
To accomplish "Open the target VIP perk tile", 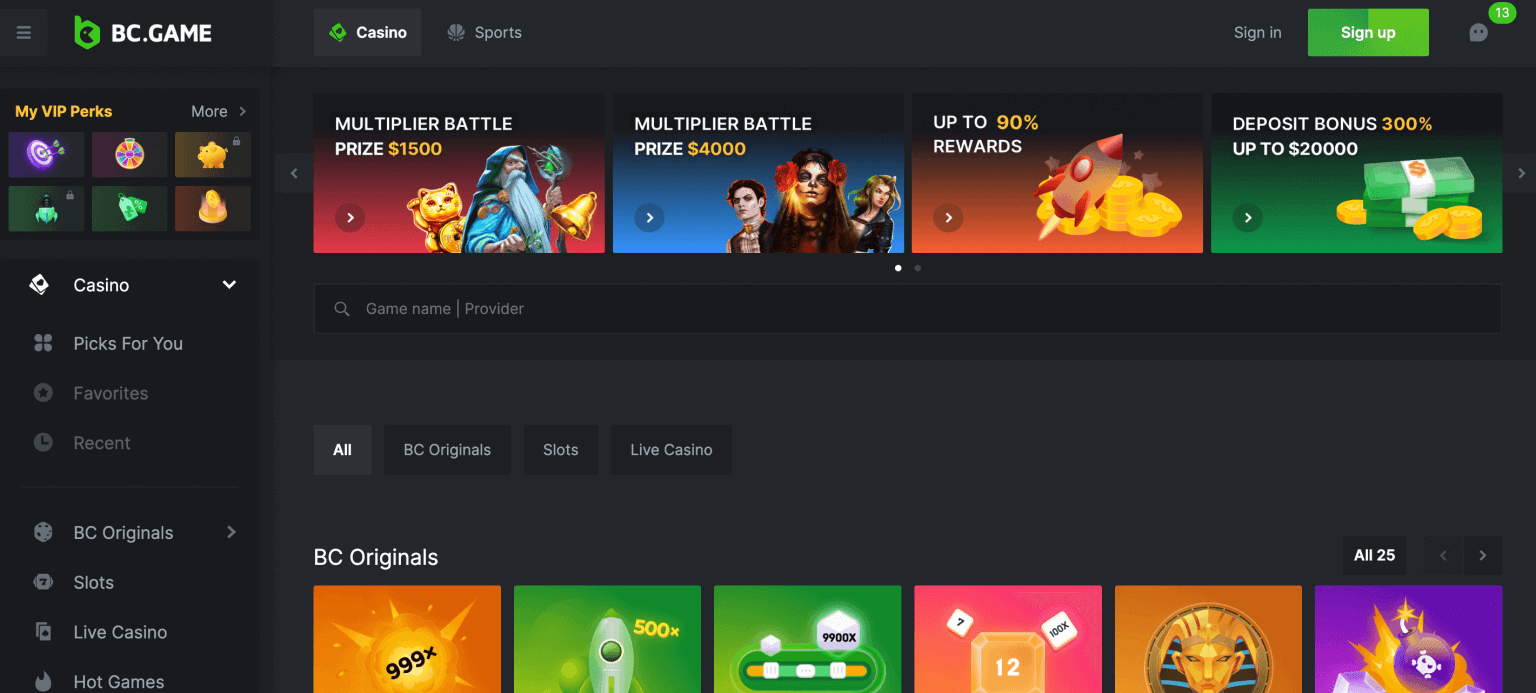I will click(46, 154).
